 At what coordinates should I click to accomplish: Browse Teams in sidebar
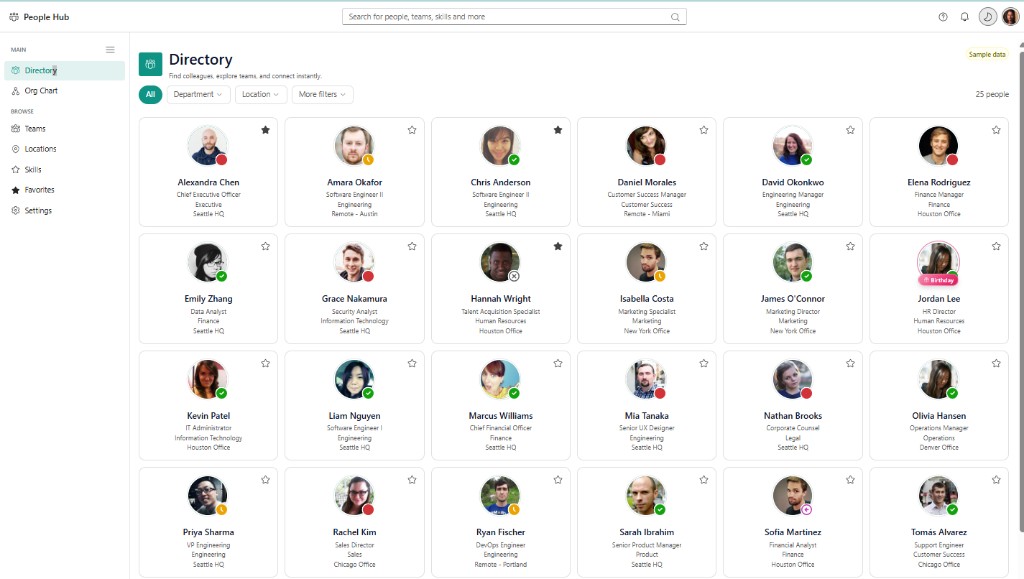click(x=64, y=129)
